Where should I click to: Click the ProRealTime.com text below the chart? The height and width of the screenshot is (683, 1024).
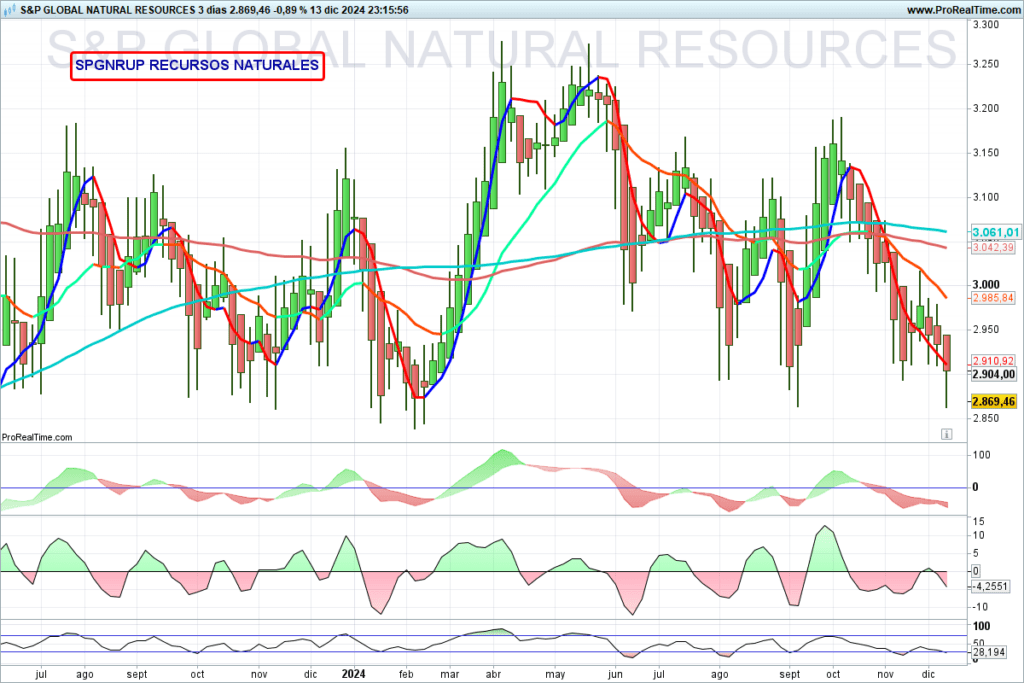click(37, 437)
